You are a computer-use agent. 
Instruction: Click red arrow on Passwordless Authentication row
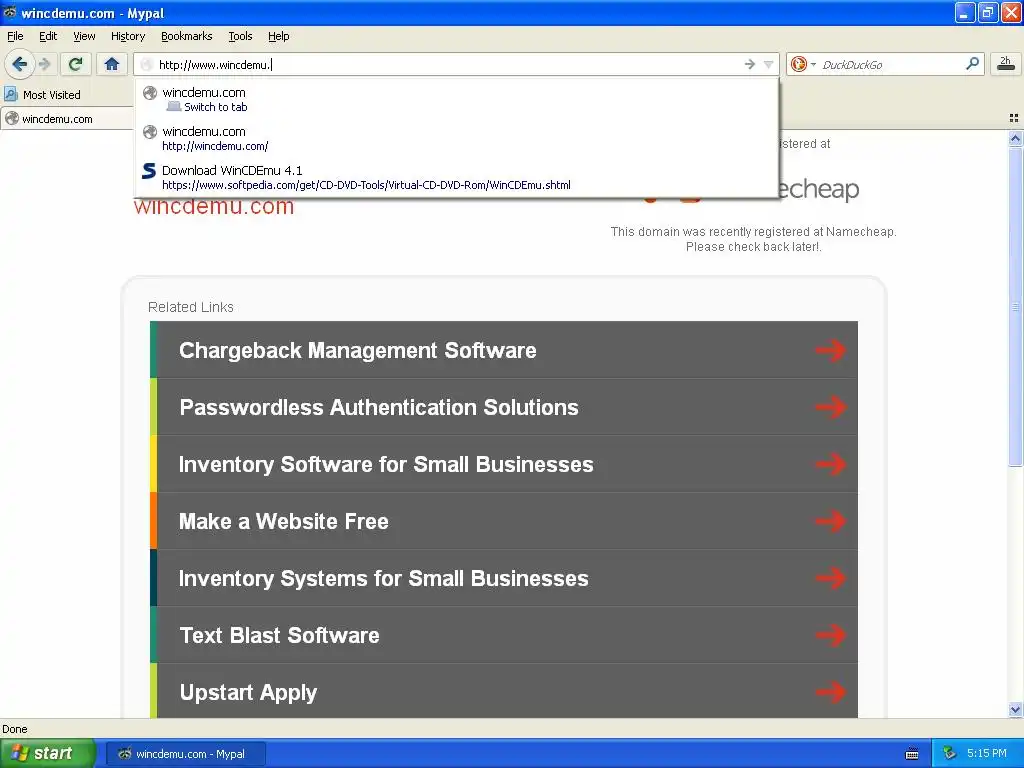[830, 407]
